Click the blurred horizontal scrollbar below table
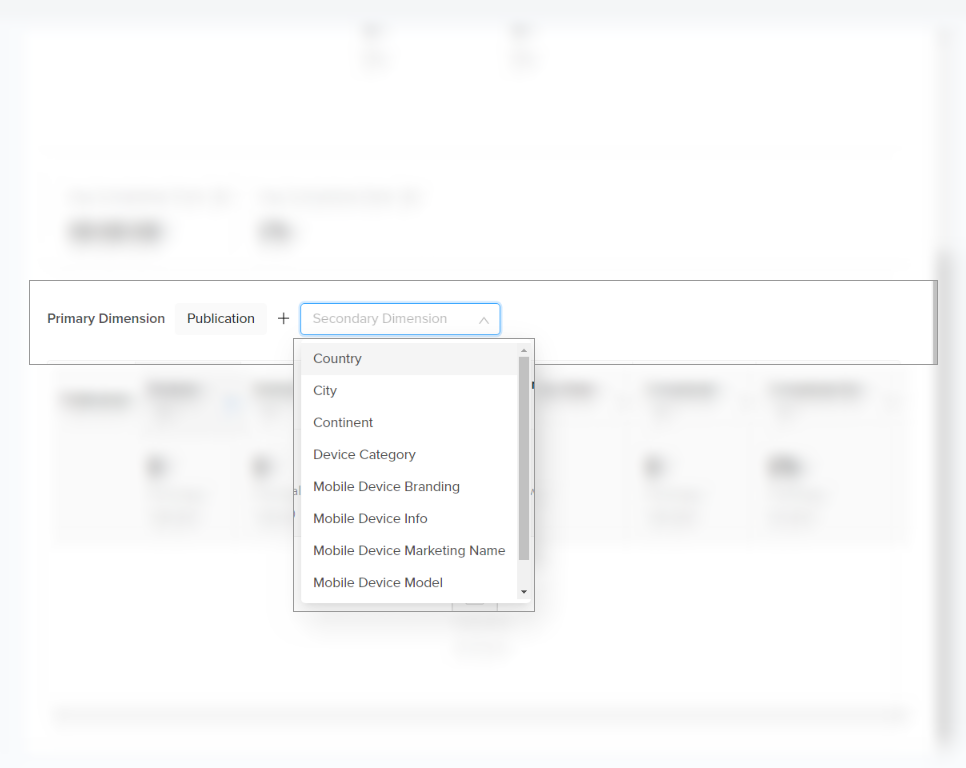Viewport: 966px width, 768px height. (480, 715)
